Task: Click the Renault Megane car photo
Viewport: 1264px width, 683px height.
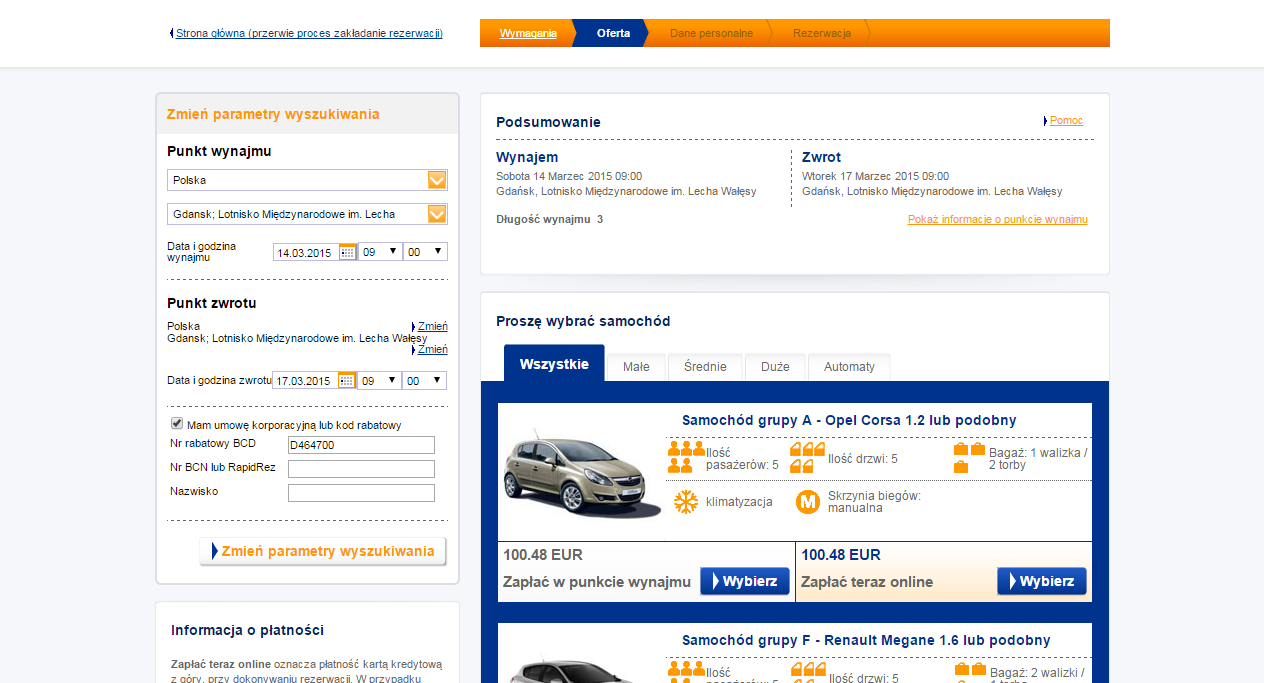Action: coord(582,670)
